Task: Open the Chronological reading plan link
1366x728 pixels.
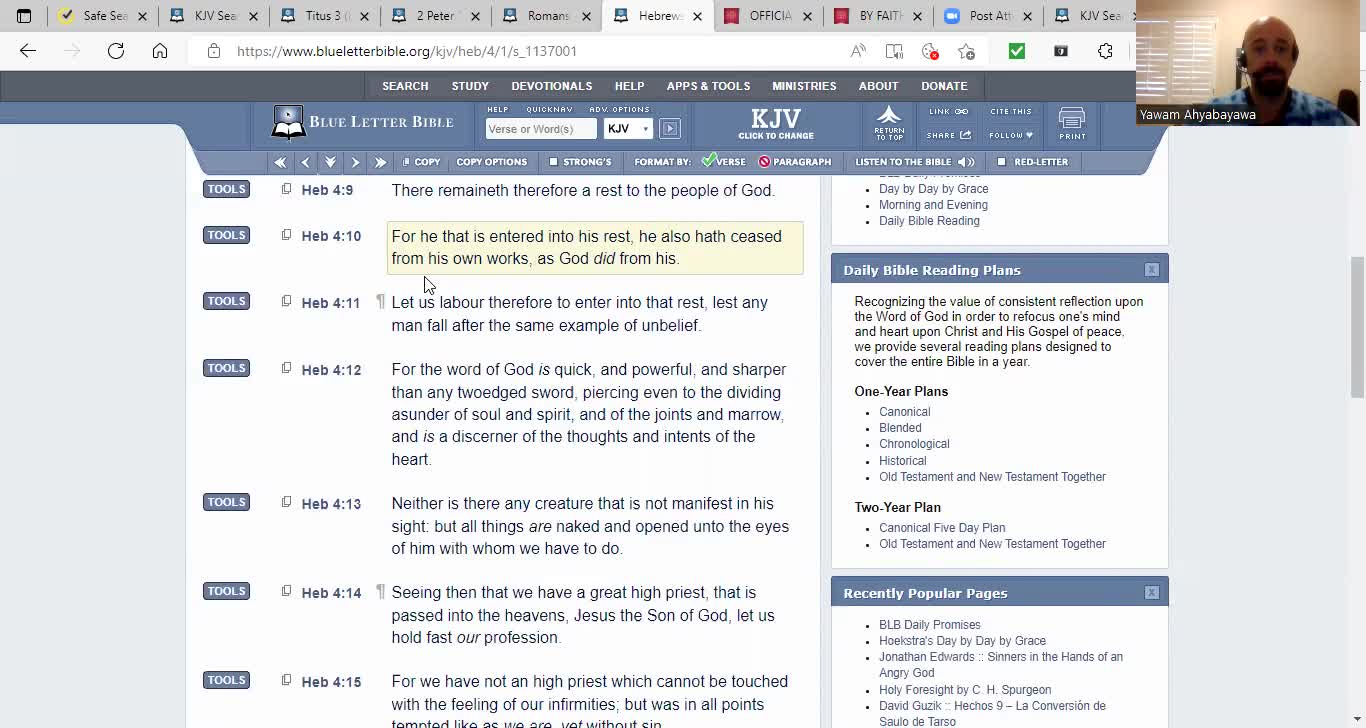Action: point(914,444)
